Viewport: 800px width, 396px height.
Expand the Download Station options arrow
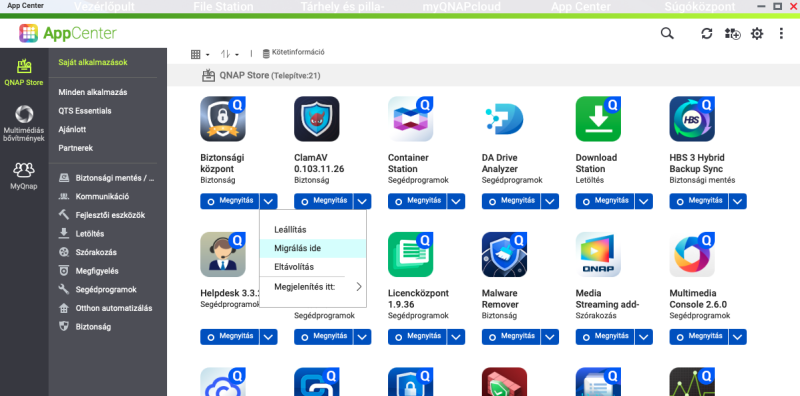coord(644,201)
